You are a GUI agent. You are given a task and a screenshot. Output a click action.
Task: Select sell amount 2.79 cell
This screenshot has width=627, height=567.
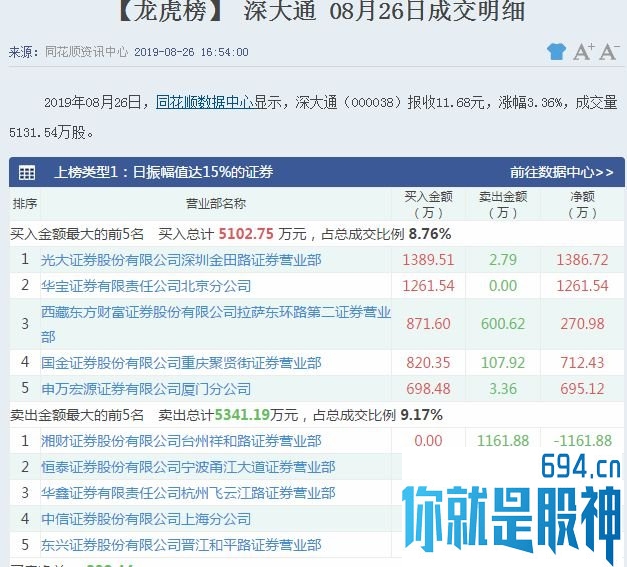[503, 260]
